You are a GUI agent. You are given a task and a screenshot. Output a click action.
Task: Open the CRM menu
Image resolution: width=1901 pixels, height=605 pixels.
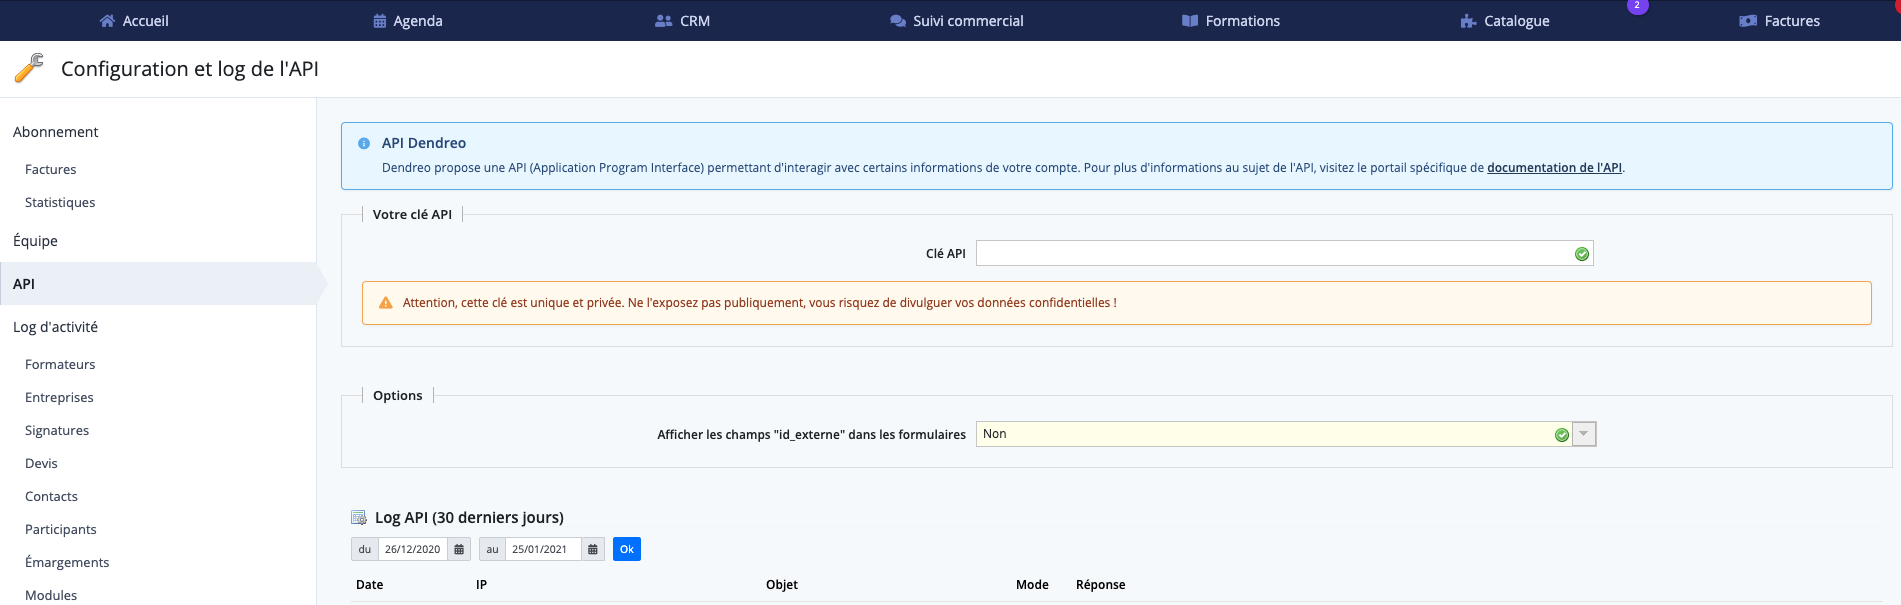point(683,21)
